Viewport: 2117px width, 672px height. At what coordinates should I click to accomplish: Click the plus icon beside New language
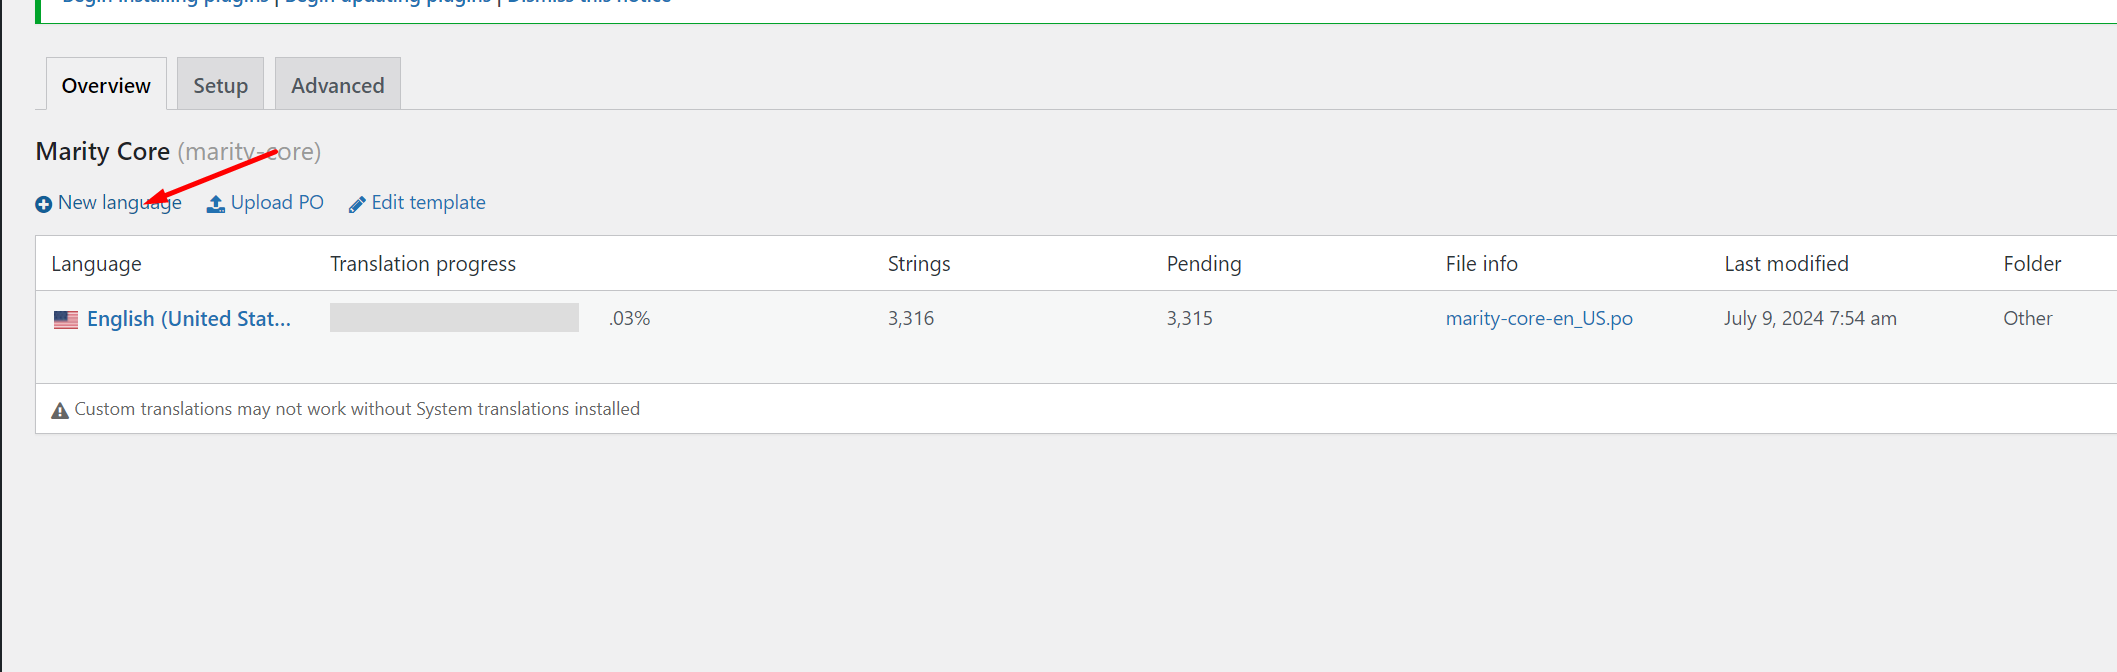click(x=43, y=204)
